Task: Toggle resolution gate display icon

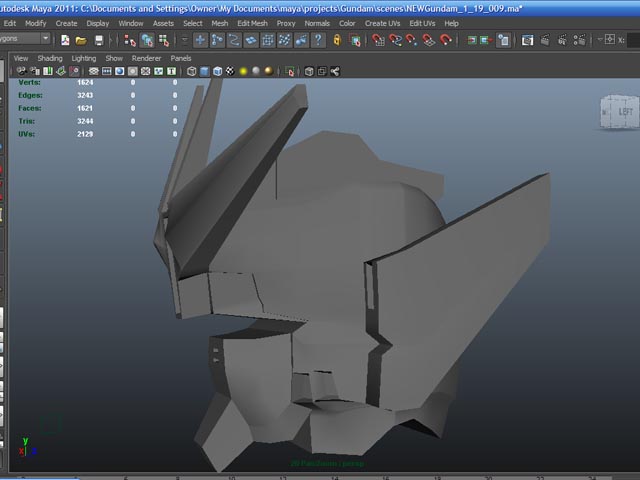Action: tap(120, 71)
